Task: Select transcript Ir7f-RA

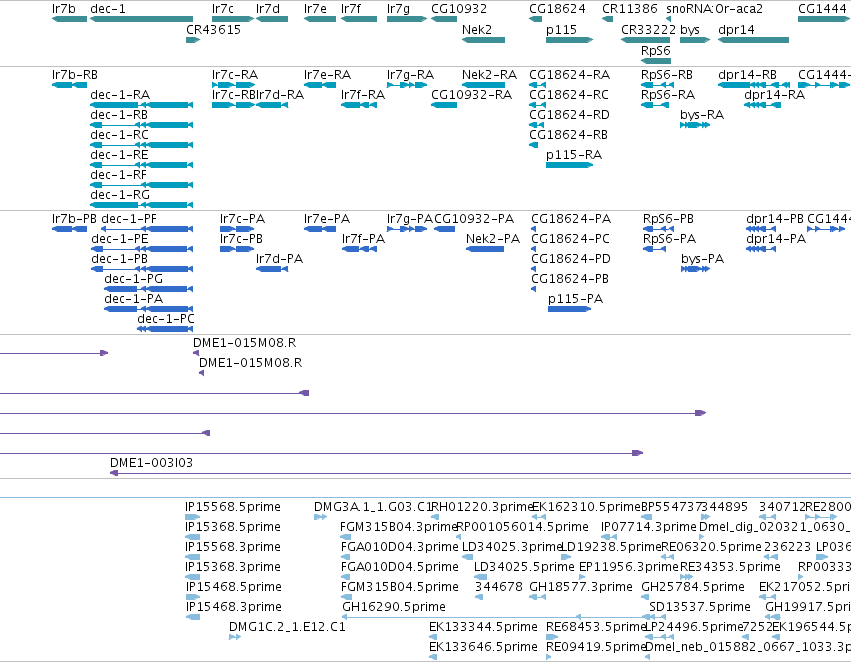Action: click(x=359, y=105)
